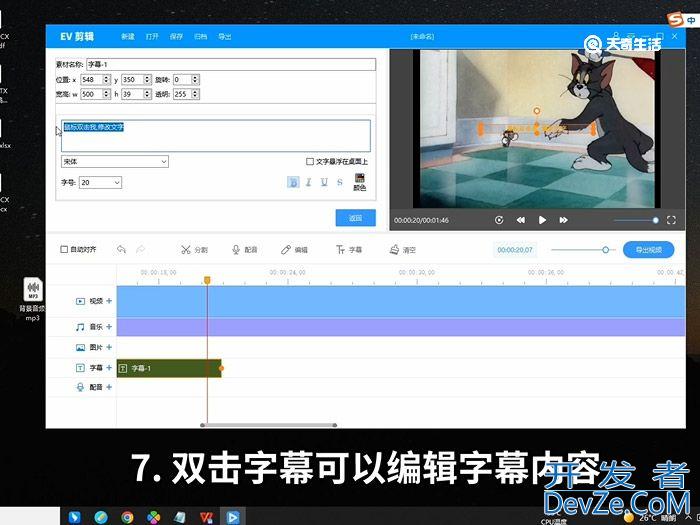Viewport: 700px width, 525px height.
Task: Toggle bold text formatting
Action: (x=293, y=182)
